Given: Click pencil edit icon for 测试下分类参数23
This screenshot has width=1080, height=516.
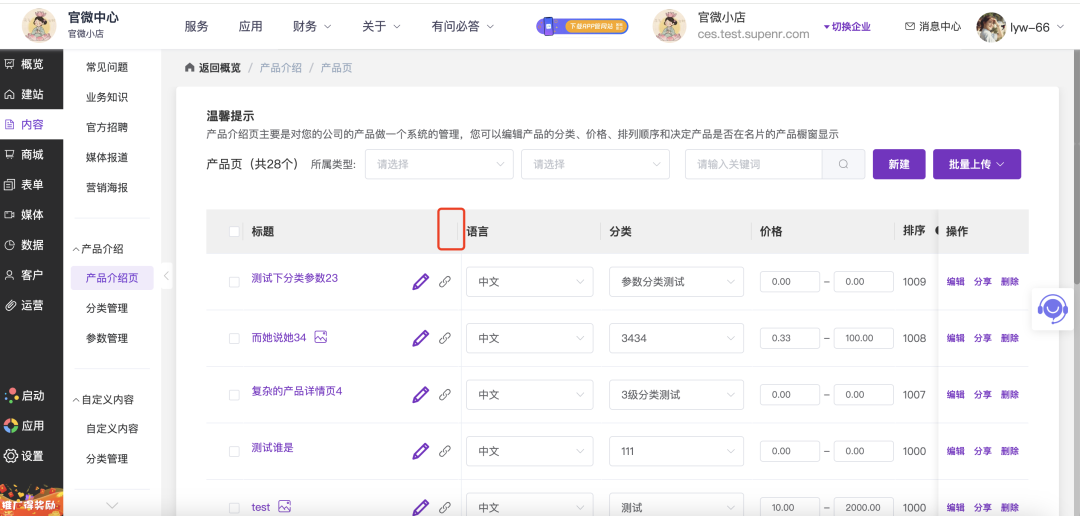Looking at the screenshot, I should (420, 282).
